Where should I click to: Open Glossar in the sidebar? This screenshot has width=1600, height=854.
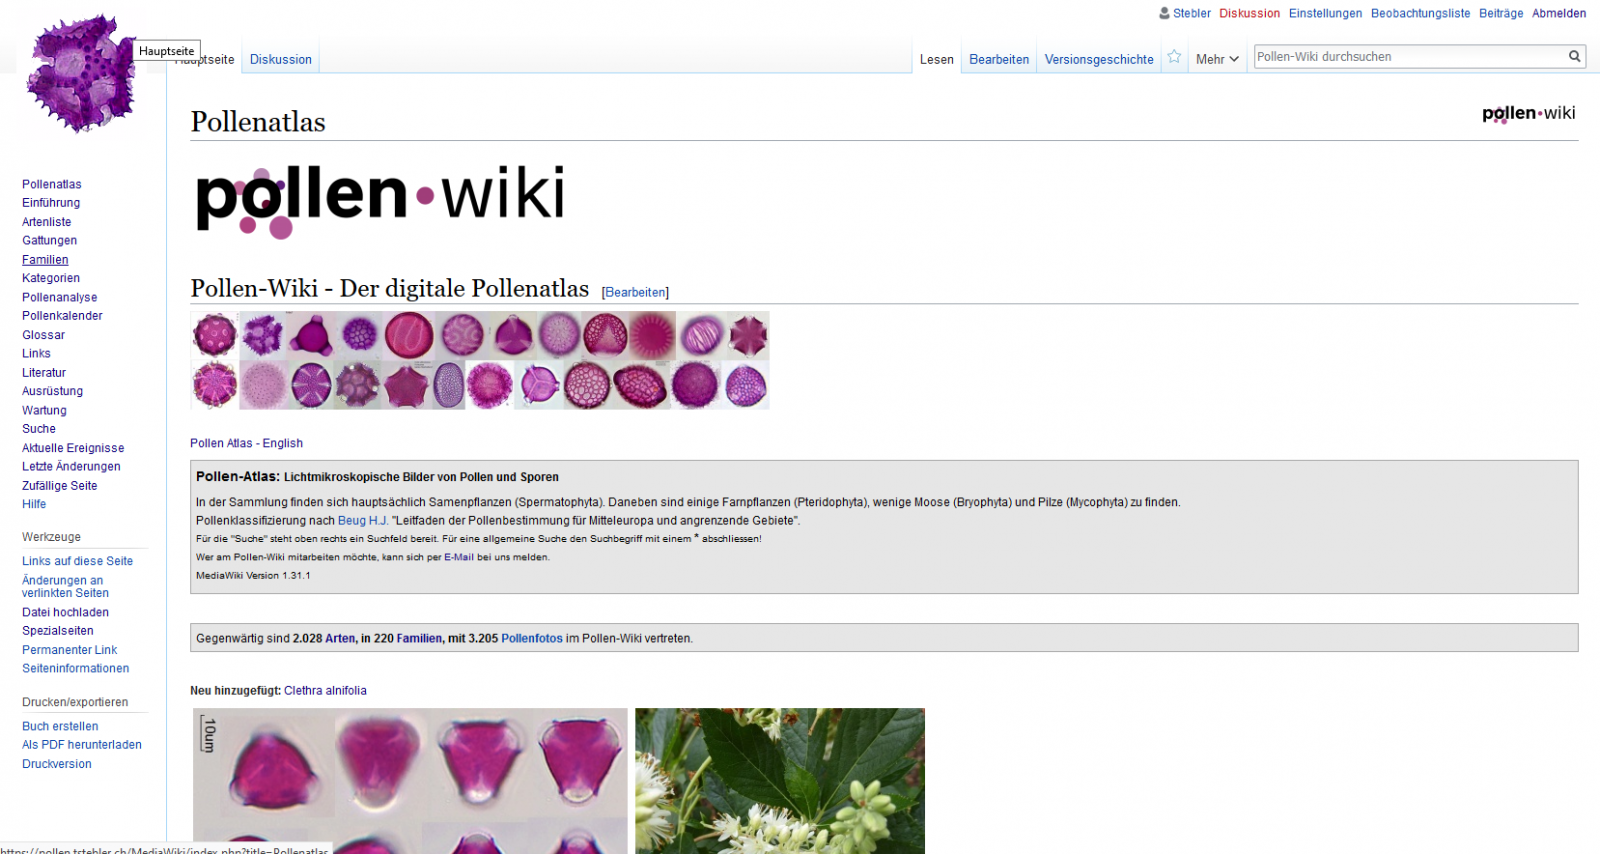(x=44, y=335)
